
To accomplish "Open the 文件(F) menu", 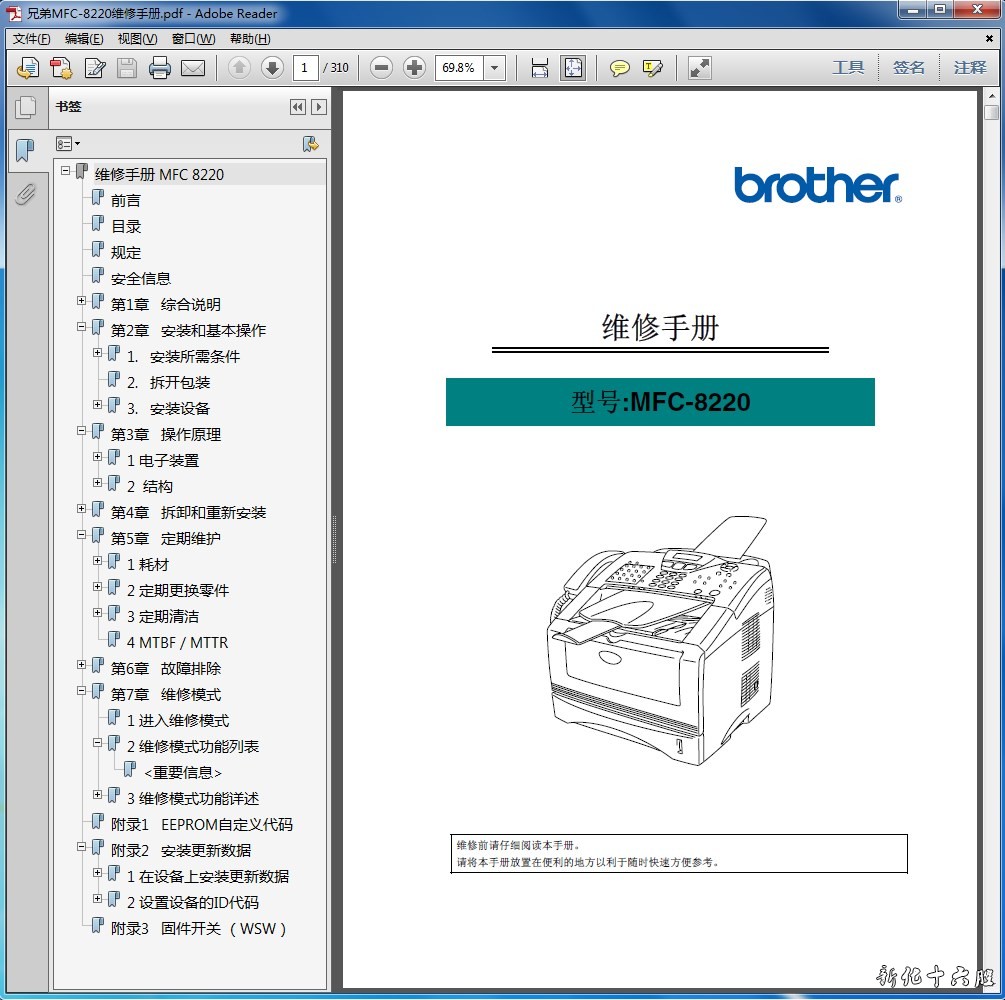I will click(31, 39).
